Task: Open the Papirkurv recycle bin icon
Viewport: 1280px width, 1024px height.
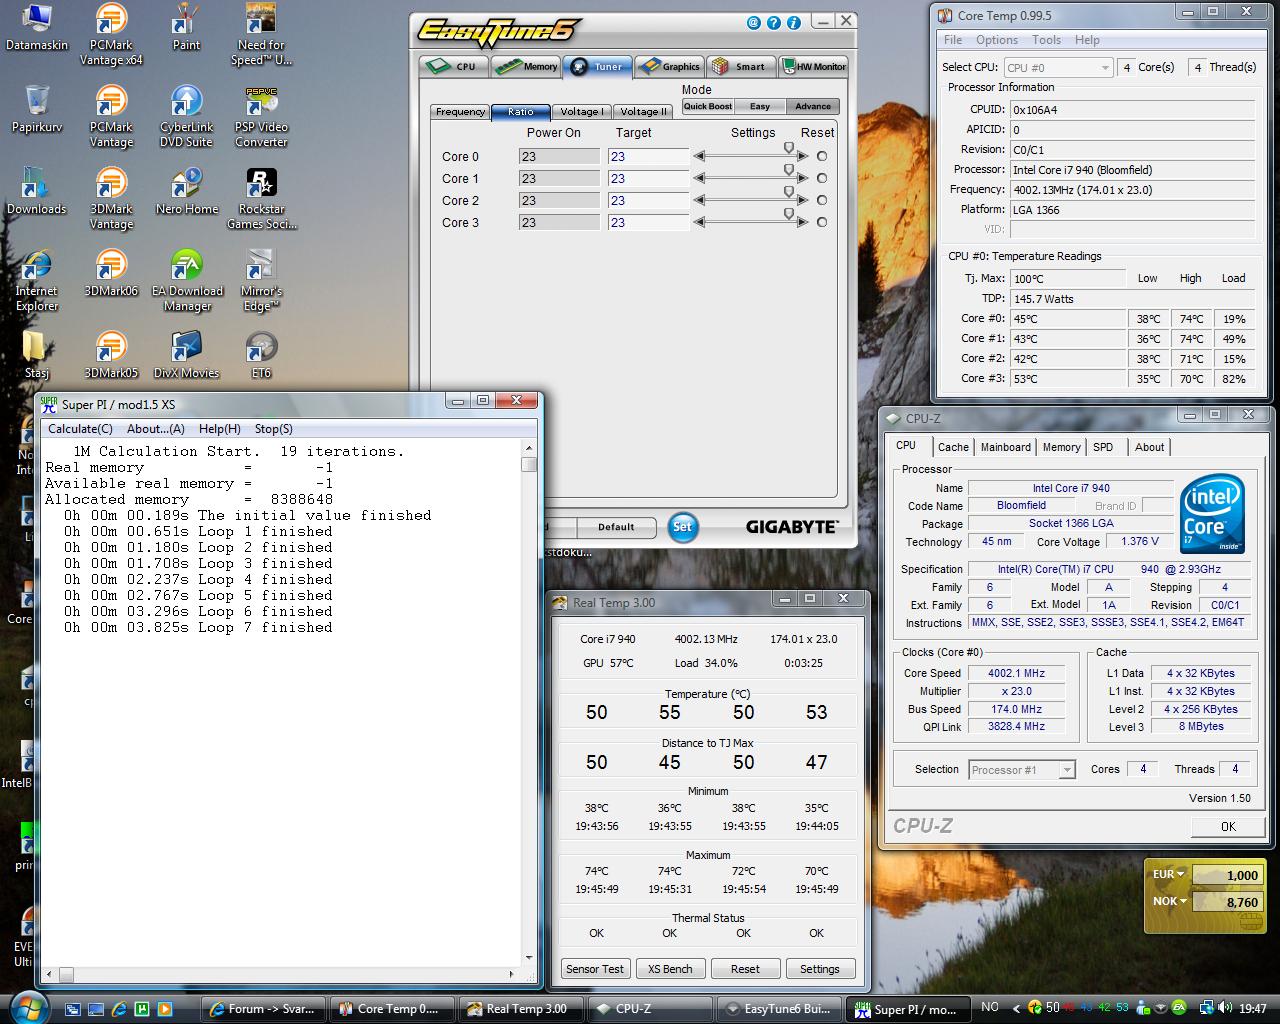Action: (x=37, y=109)
